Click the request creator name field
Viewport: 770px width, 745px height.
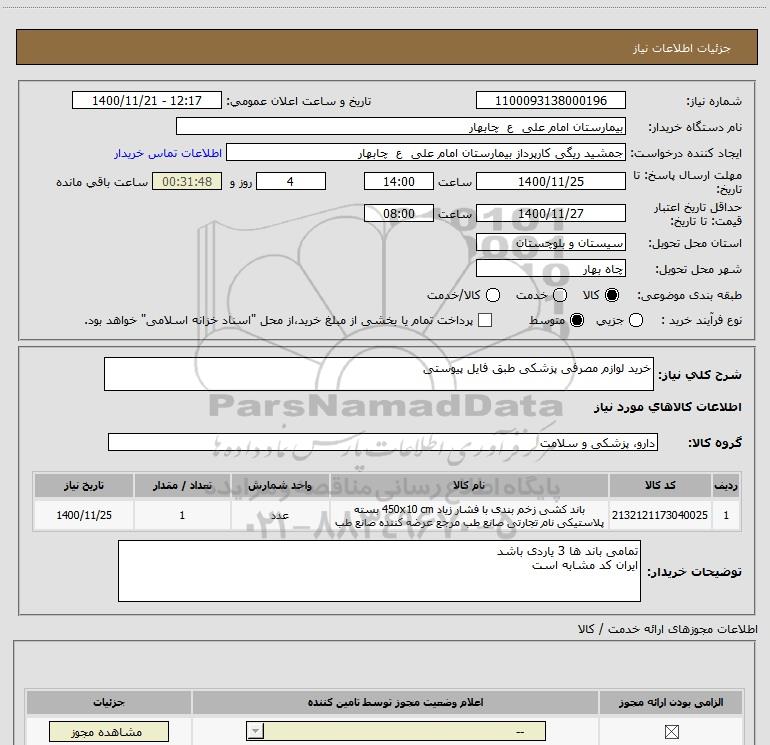(426, 153)
